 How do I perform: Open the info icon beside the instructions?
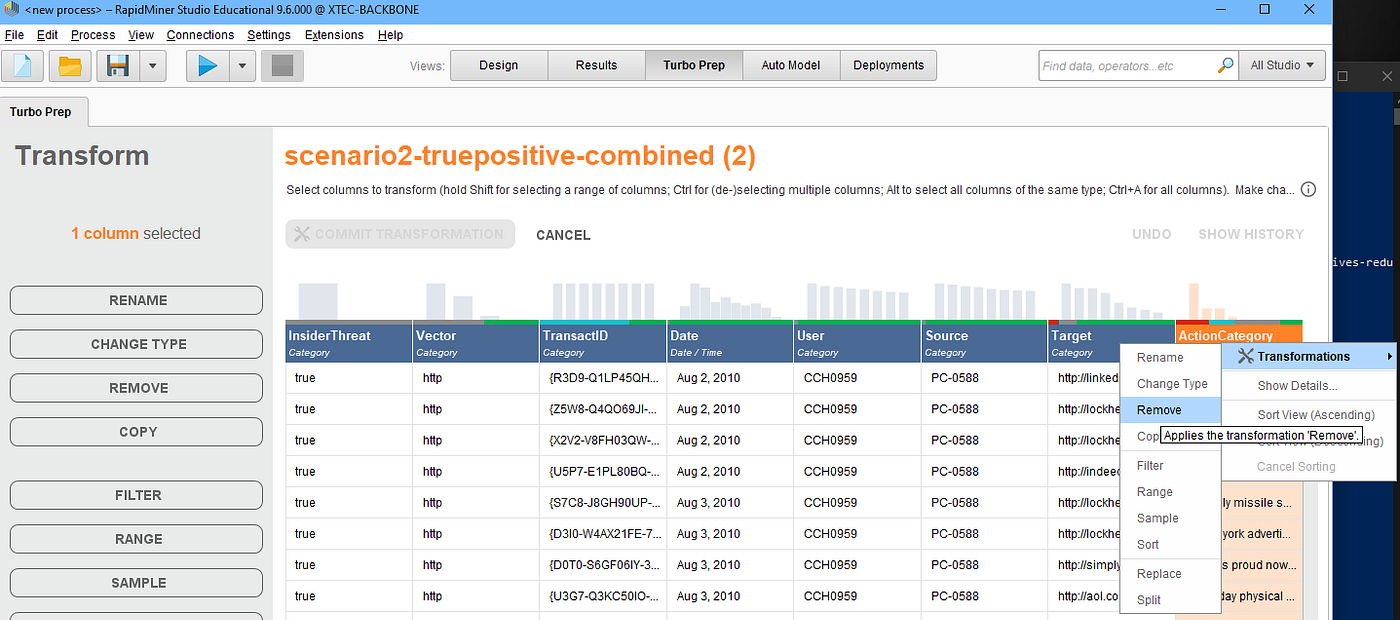[x=1308, y=189]
